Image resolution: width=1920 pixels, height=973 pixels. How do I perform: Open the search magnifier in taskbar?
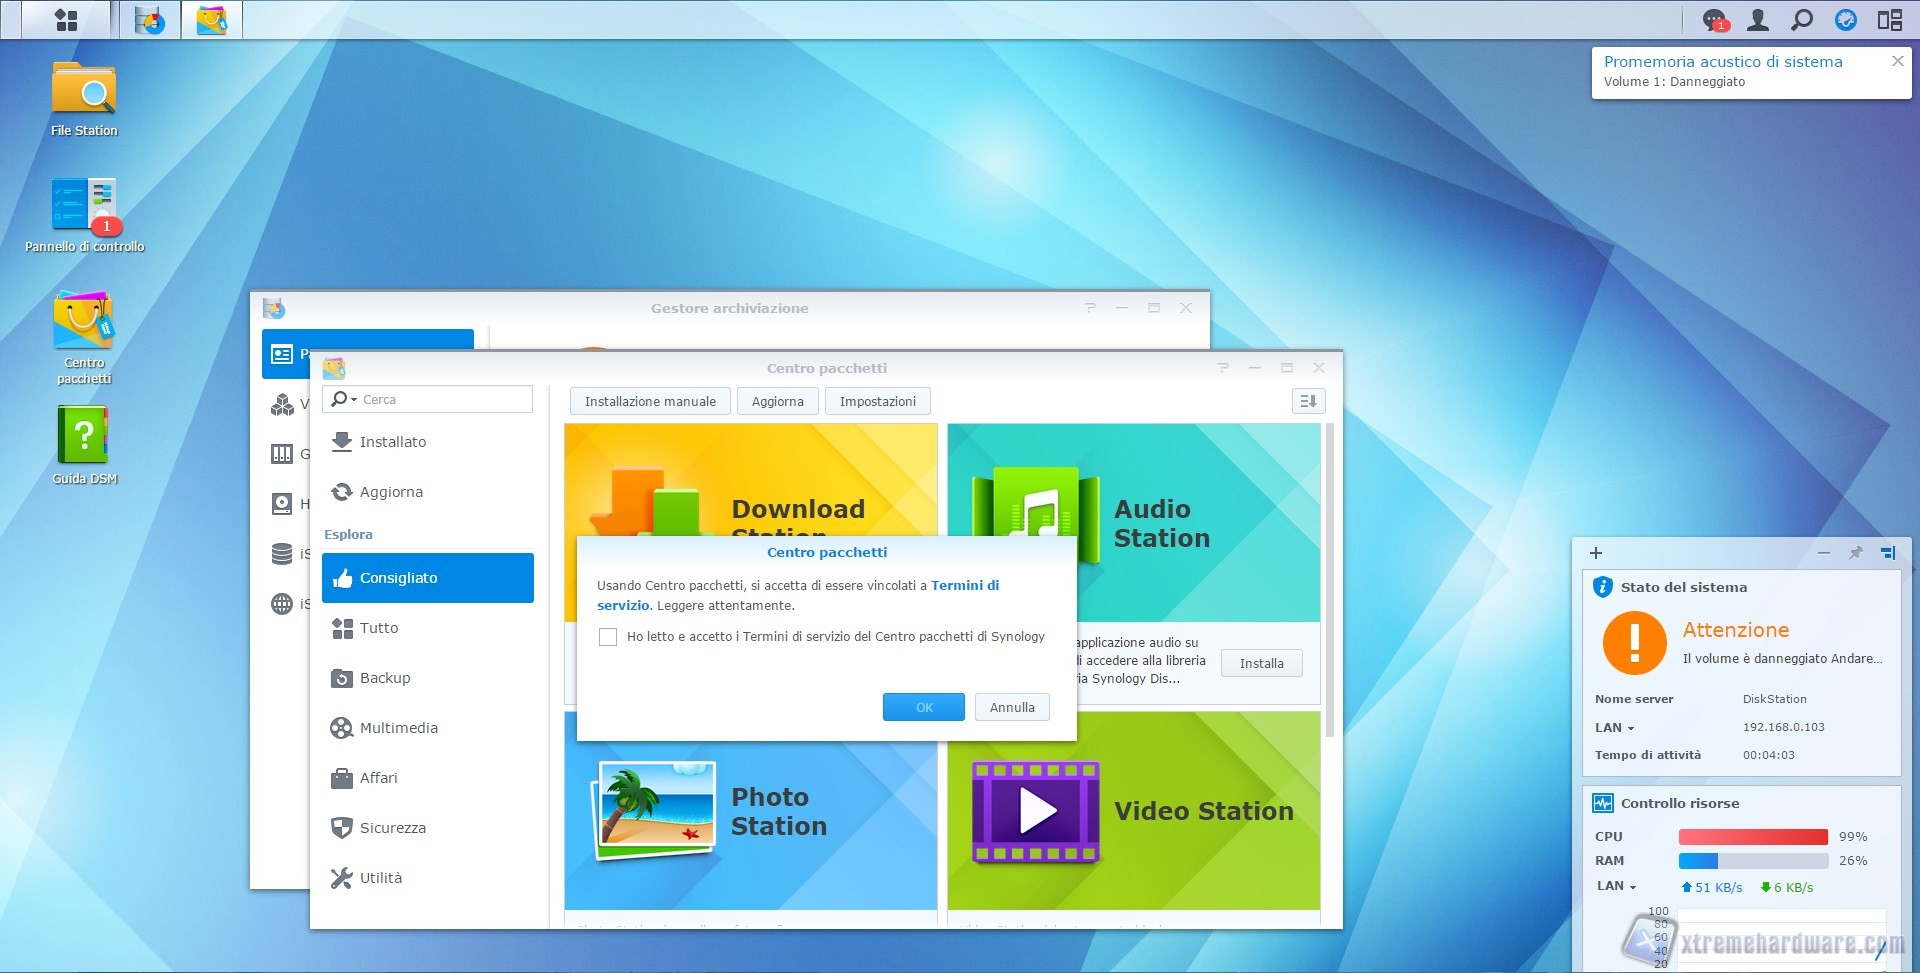(1801, 20)
